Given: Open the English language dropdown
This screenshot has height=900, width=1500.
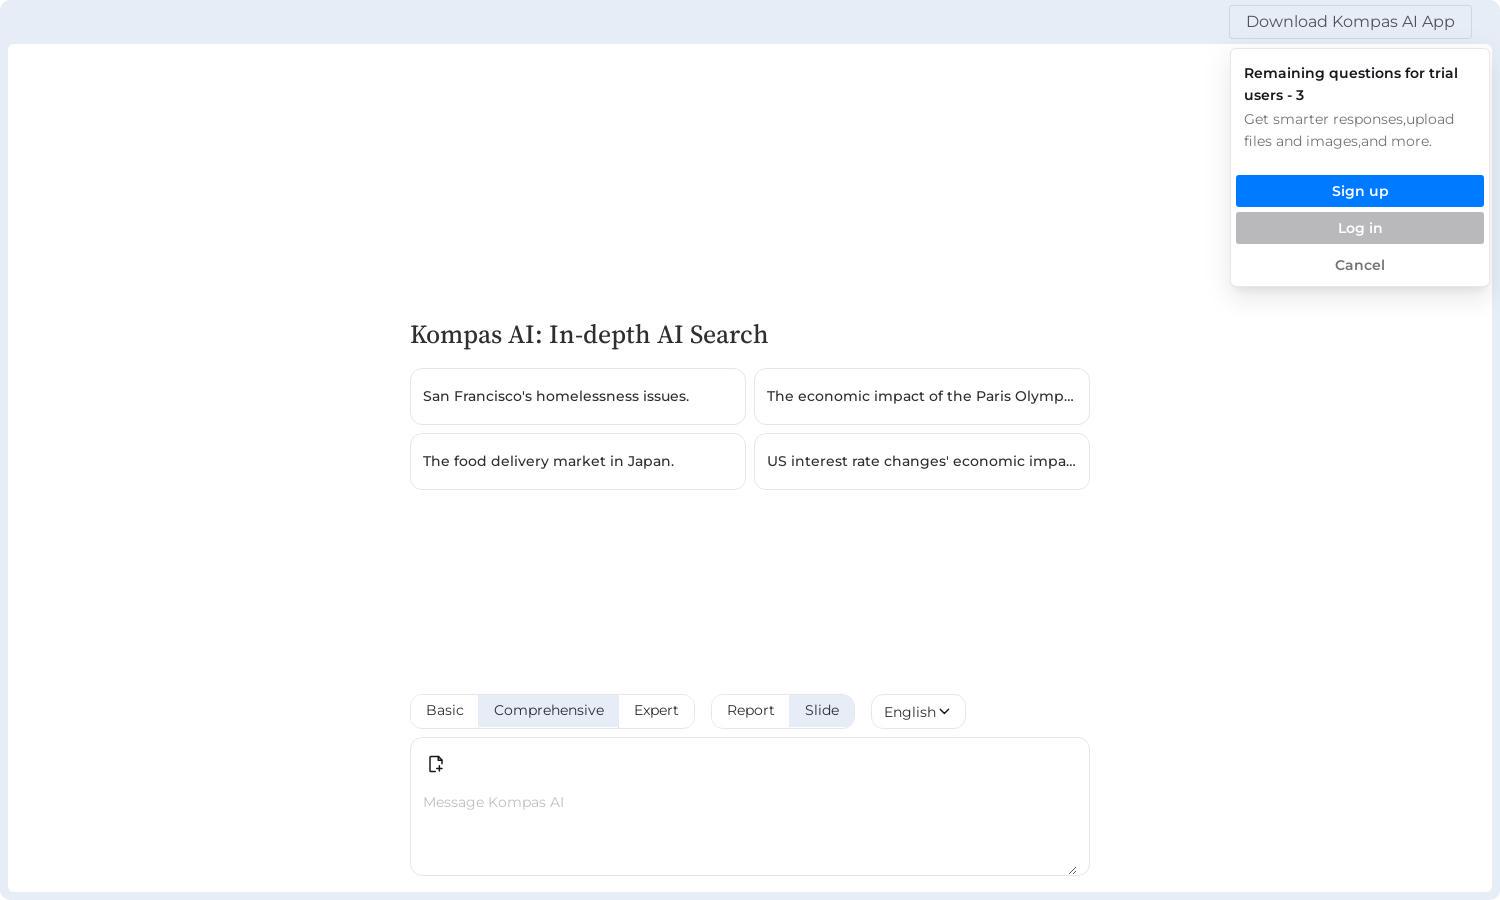Looking at the screenshot, I should (918, 712).
